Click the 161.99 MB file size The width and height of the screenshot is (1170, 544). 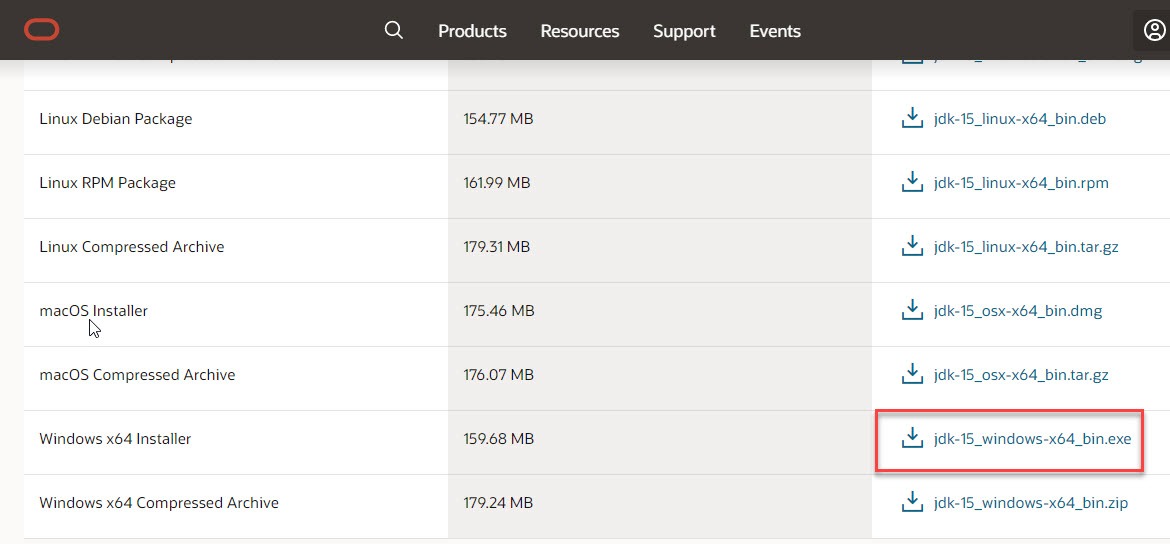click(497, 183)
